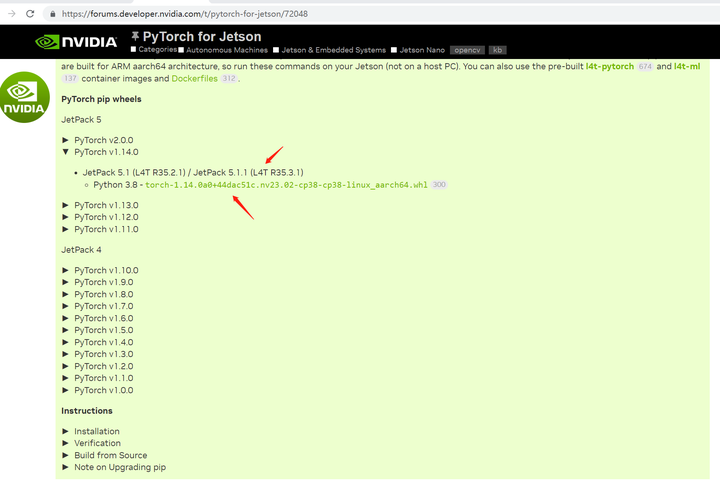Expand the Build from Source instructions
This screenshot has width=720, height=491.
point(105,455)
